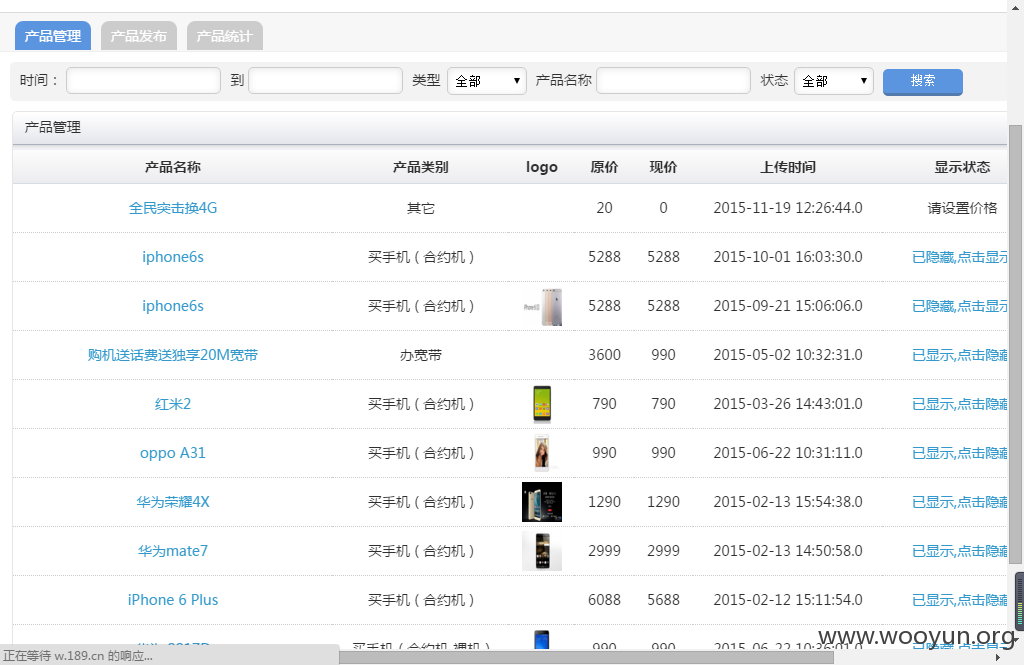Click the 办宽带 category cell
The width and height of the screenshot is (1024, 665).
pyautogui.click(x=421, y=355)
